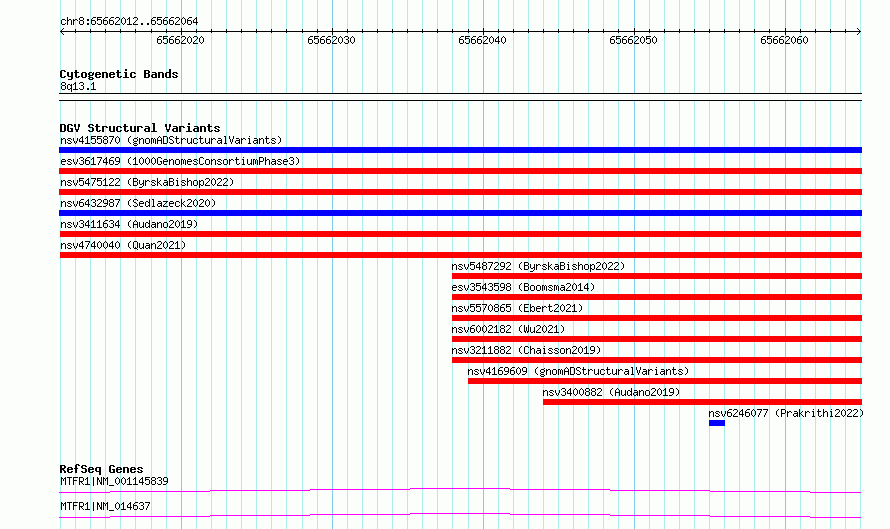Select the magenta line under MTFR1|NM_001145839
Screen dimensions: 890x529
460,490
